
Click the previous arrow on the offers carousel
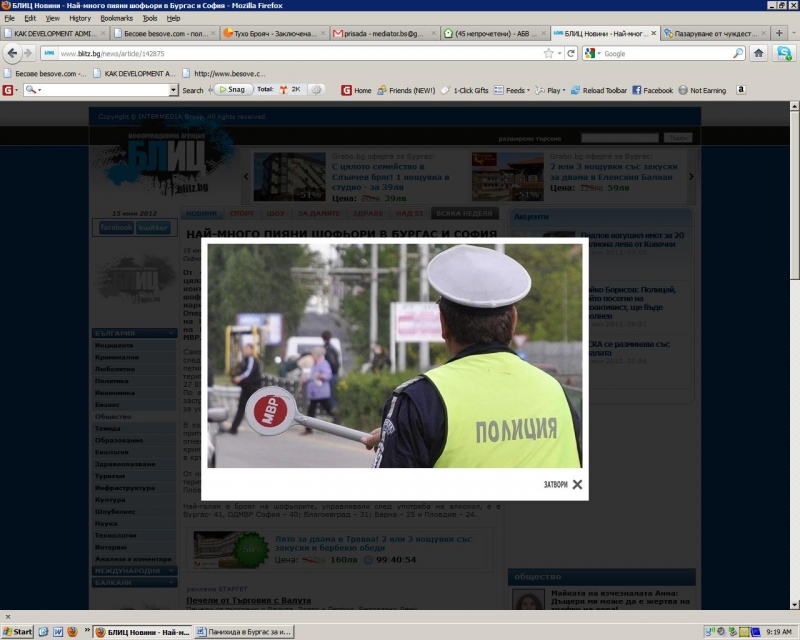coord(246,177)
